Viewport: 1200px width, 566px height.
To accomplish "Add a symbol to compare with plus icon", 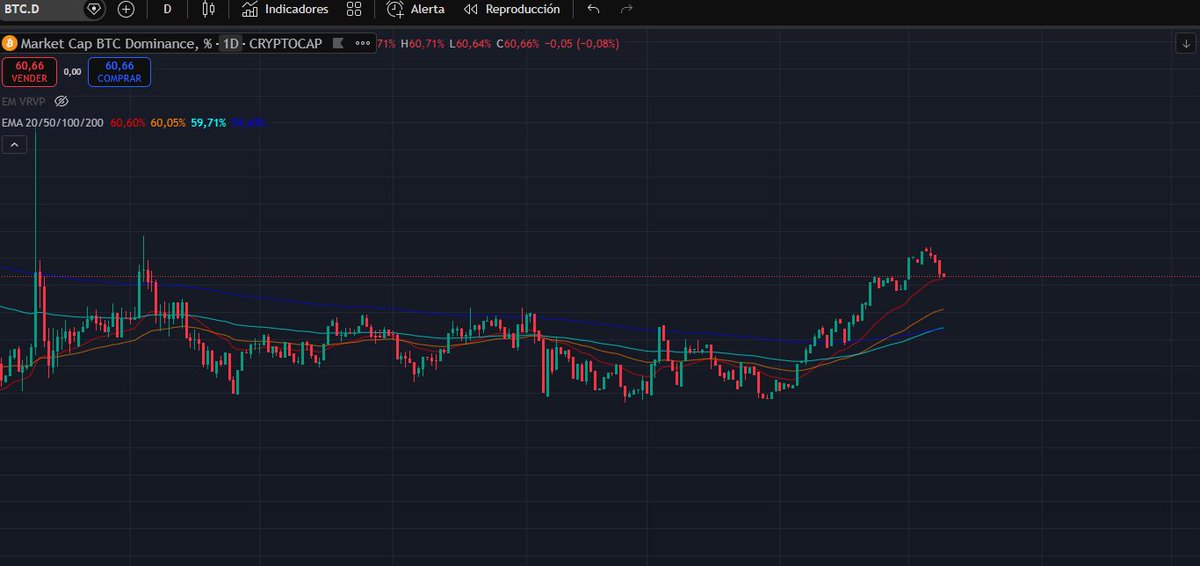I will click(125, 9).
